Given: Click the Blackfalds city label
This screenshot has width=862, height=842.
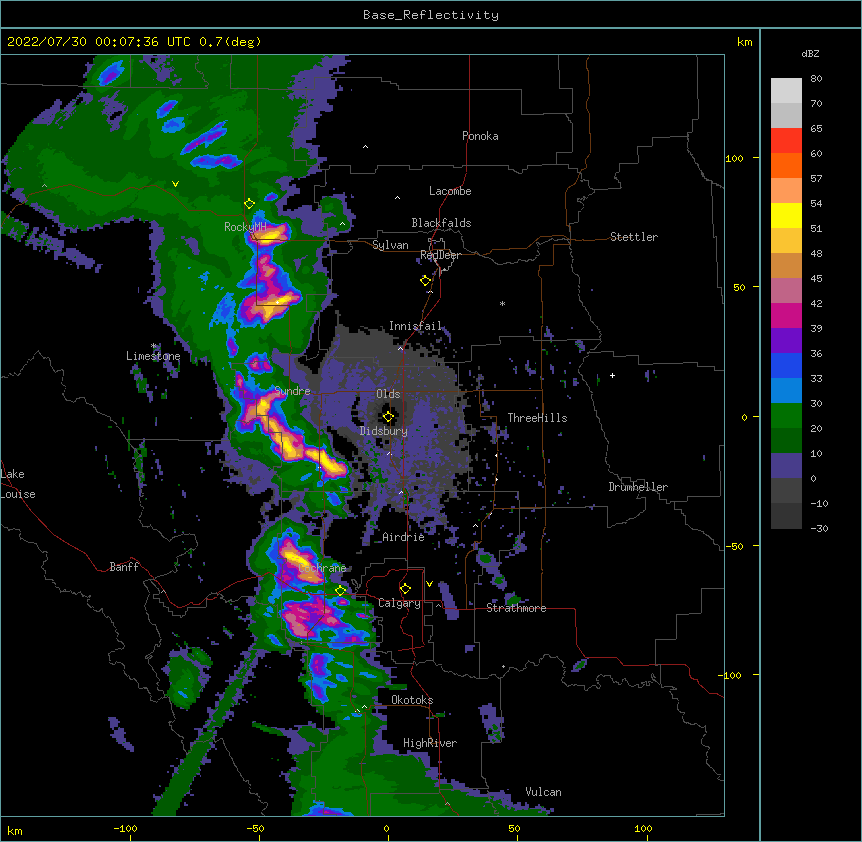Looking at the screenshot, I should [441, 223].
